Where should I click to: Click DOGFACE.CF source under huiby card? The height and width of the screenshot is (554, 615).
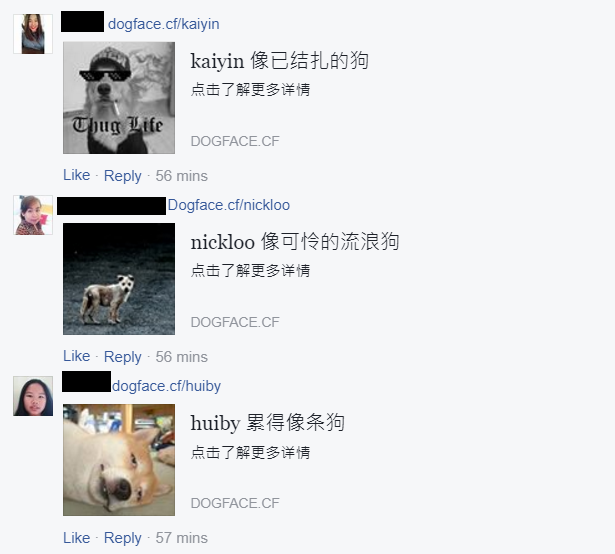pos(235,503)
